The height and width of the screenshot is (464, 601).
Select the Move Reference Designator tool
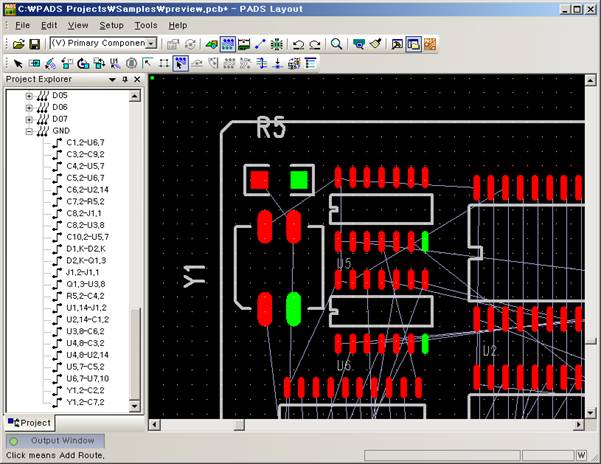[x=115, y=63]
